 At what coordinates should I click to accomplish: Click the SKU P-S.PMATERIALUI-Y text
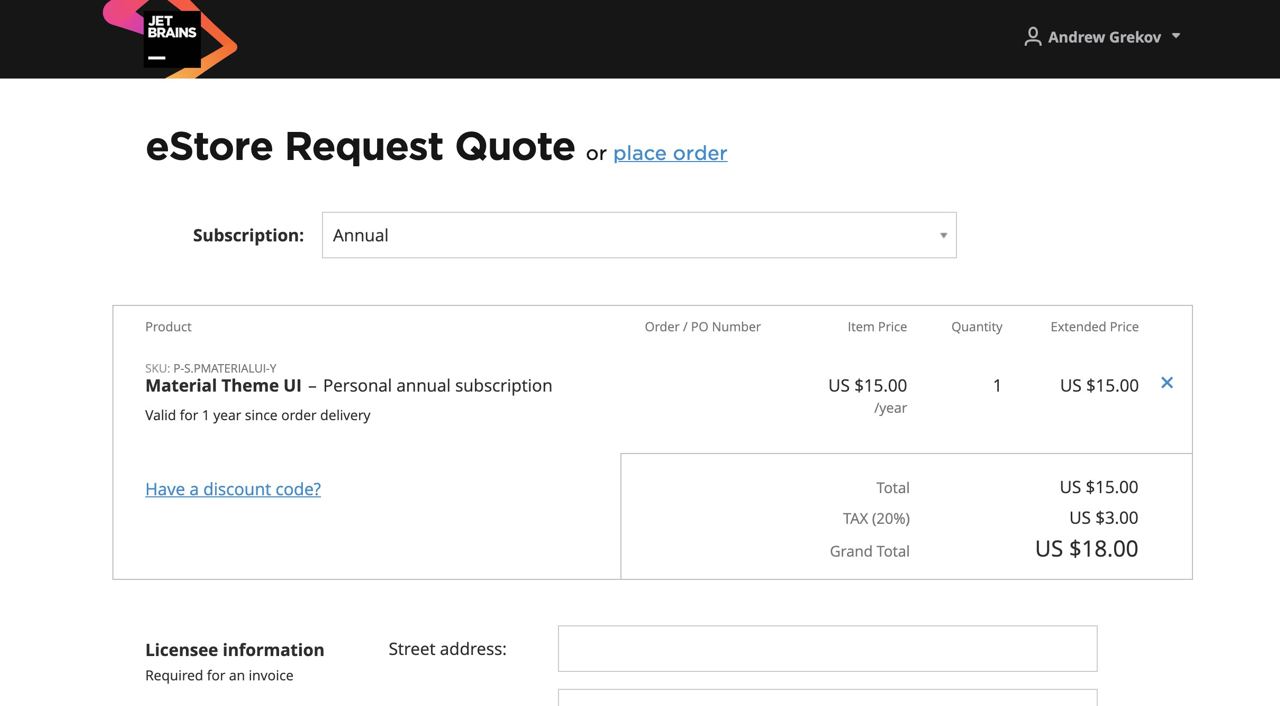click(x=211, y=368)
